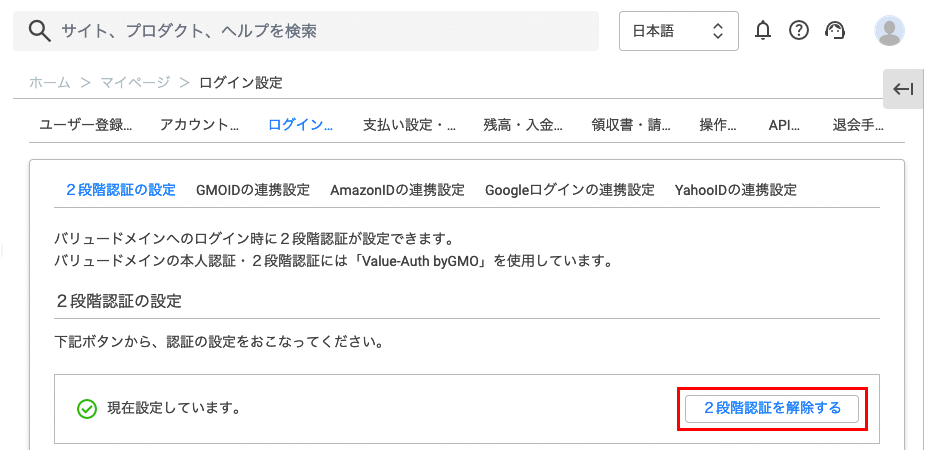
Task: Click the search magnifier icon
Action: [40, 31]
